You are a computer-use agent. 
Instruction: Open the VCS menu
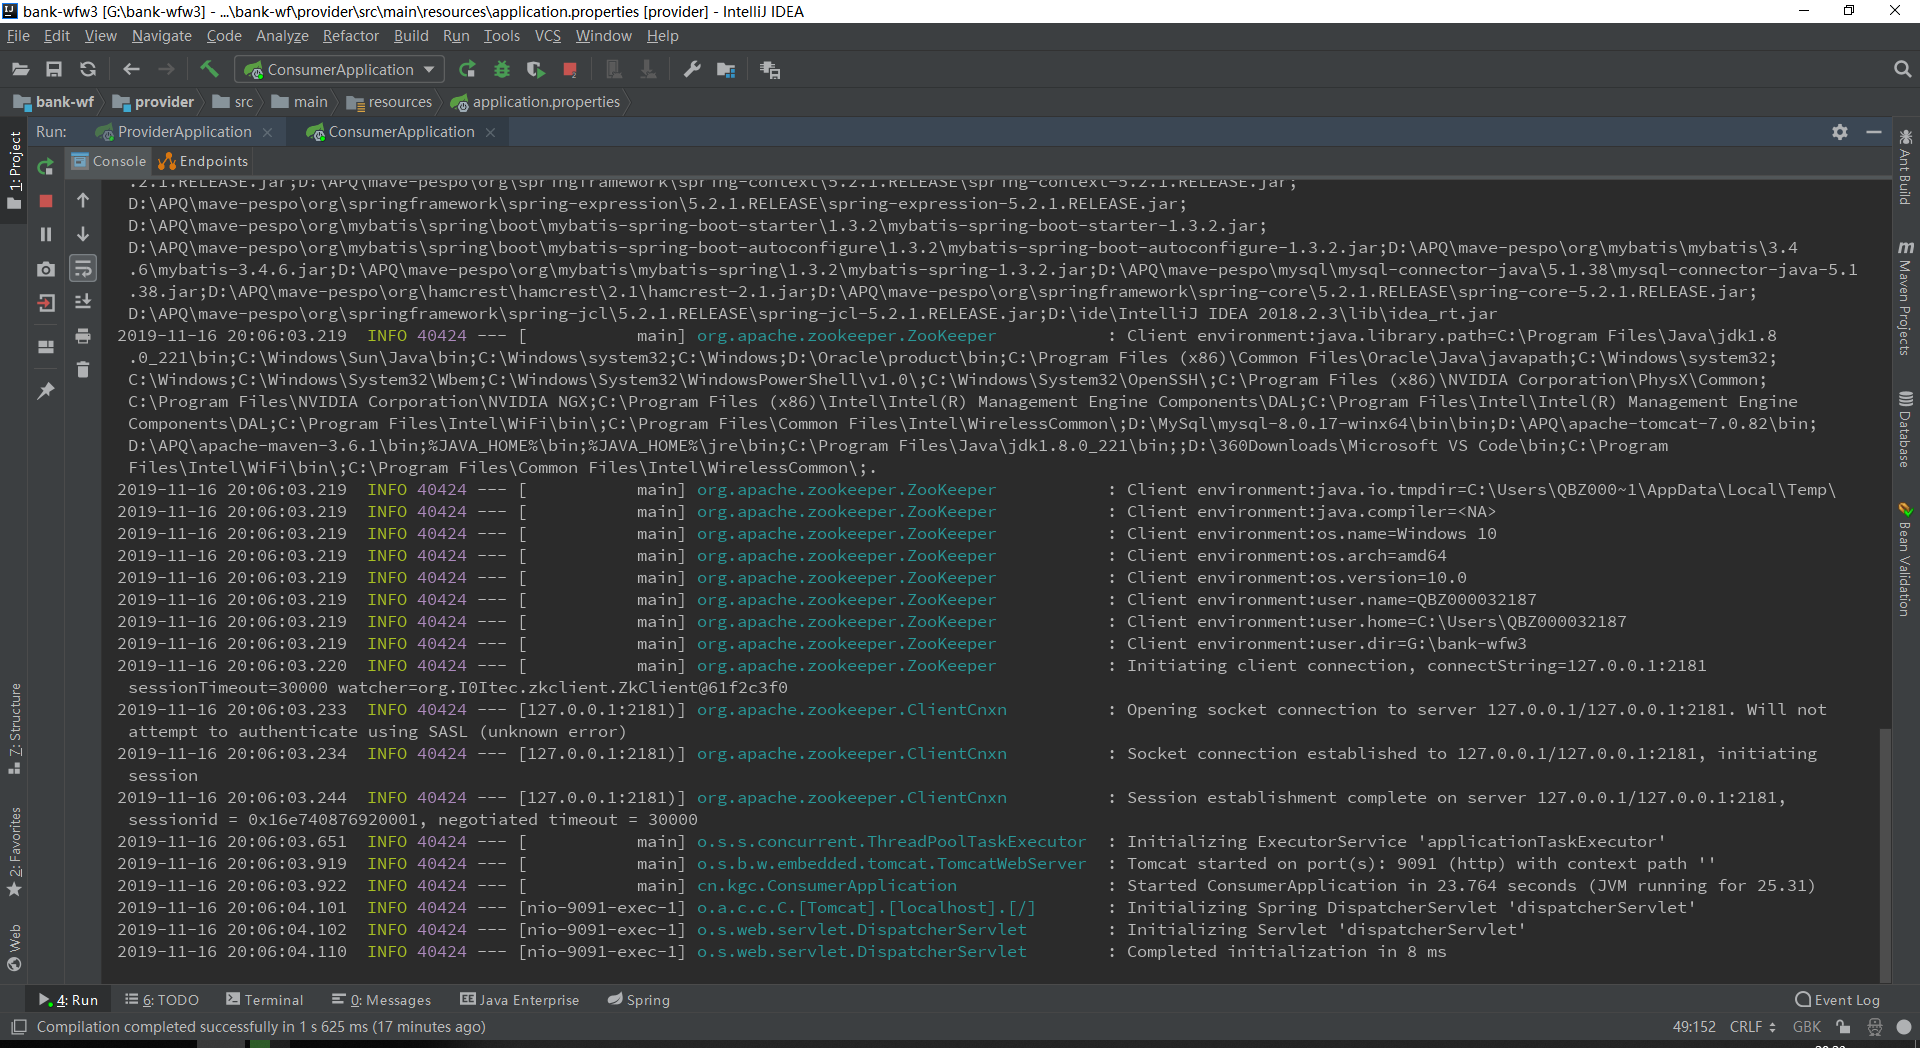coord(548,36)
